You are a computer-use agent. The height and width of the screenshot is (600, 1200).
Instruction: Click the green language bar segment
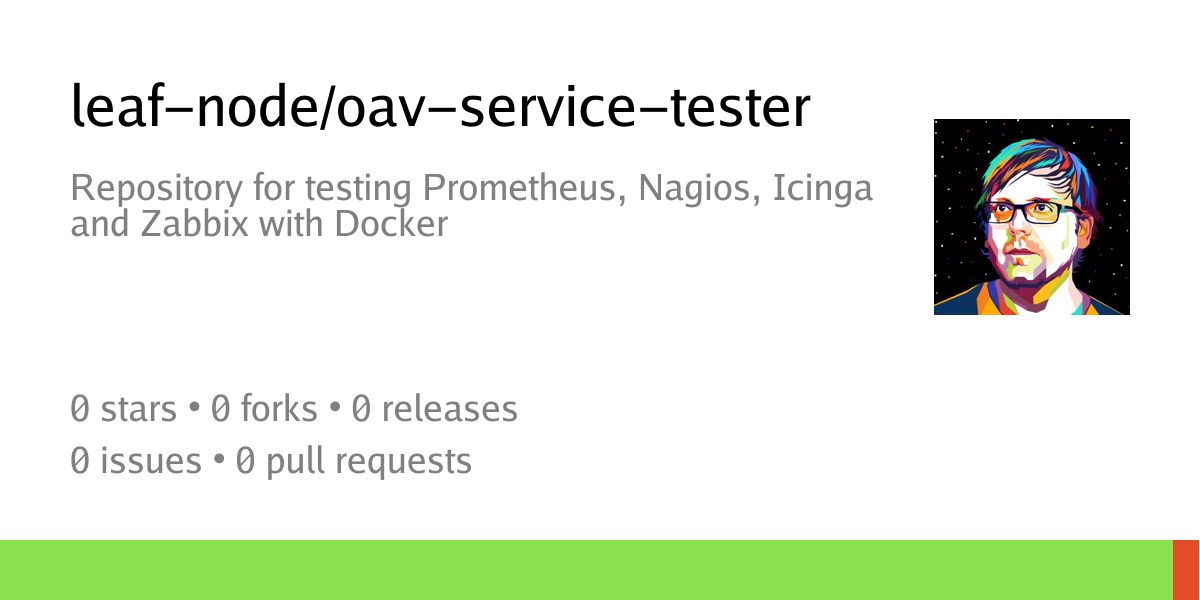point(585,570)
